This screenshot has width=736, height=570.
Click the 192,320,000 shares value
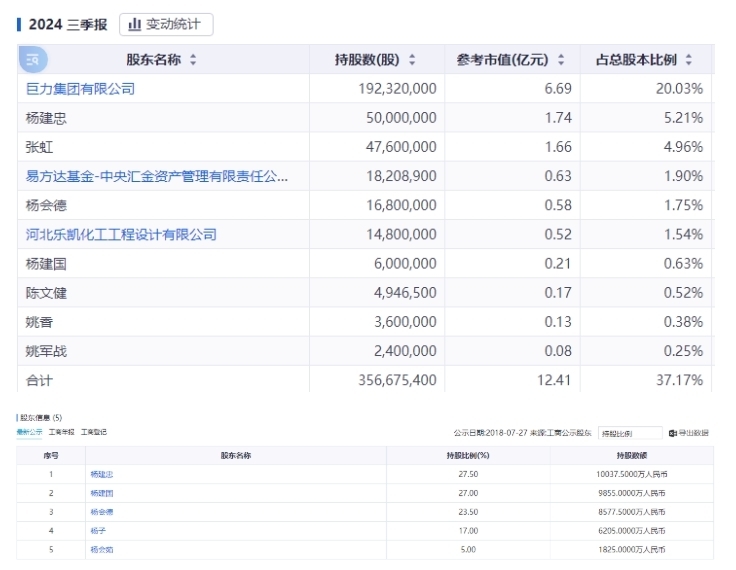pos(397,89)
